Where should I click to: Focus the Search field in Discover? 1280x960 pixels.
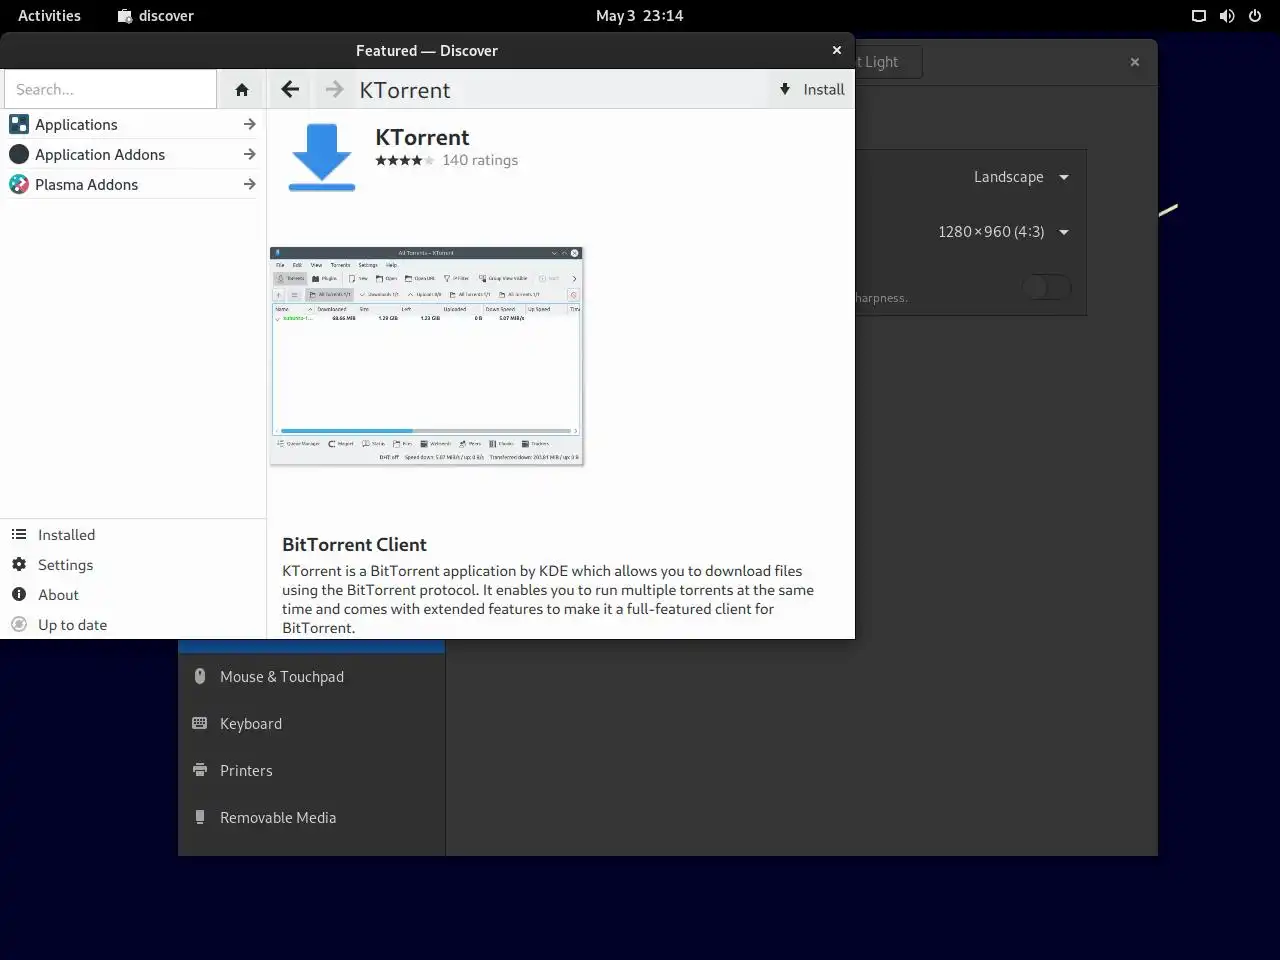(x=110, y=89)
